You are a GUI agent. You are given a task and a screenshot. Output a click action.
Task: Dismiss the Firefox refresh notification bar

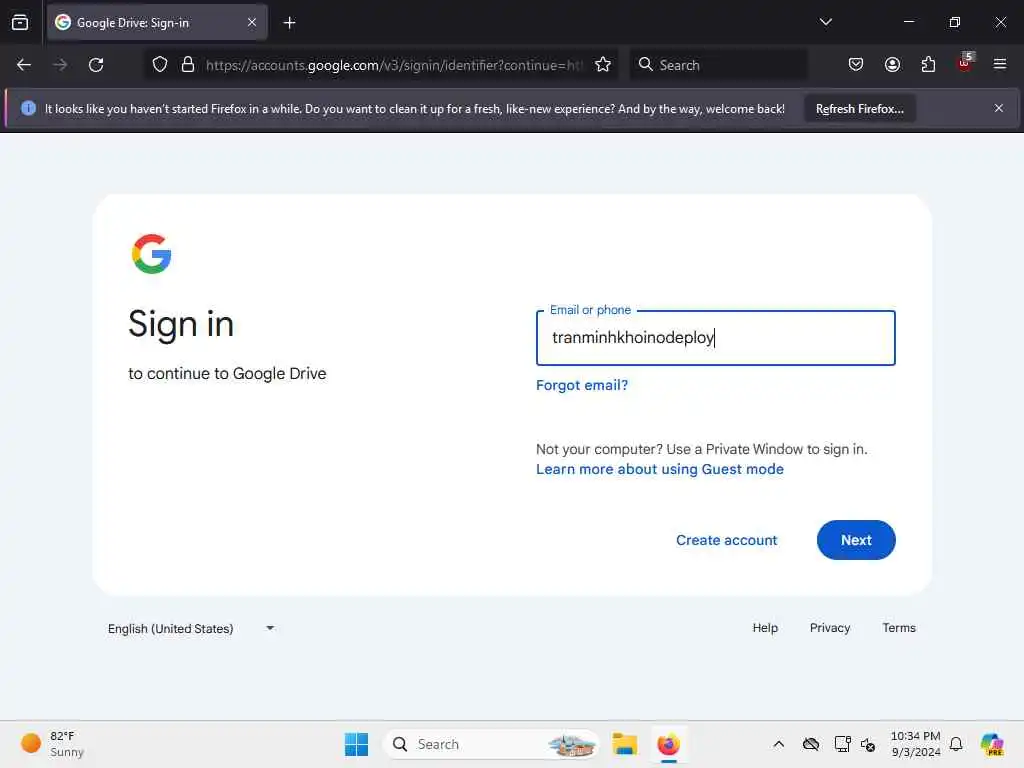click(x=999, y=108)
